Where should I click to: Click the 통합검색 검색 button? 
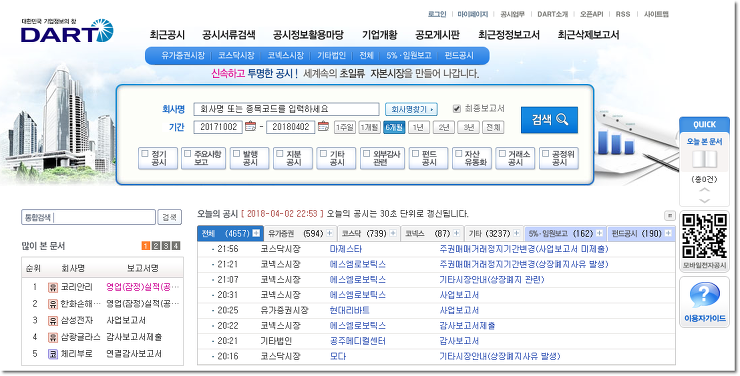169,217
